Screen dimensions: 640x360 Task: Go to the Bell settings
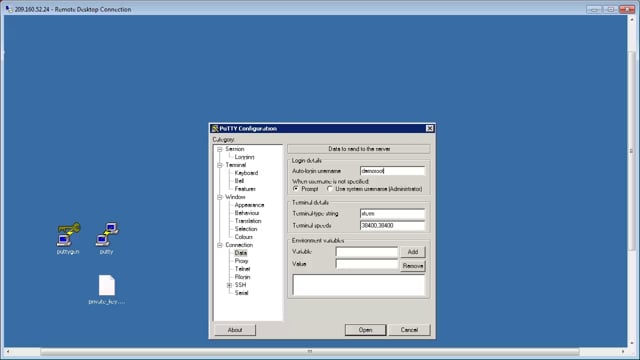click(x=239, y=181)
